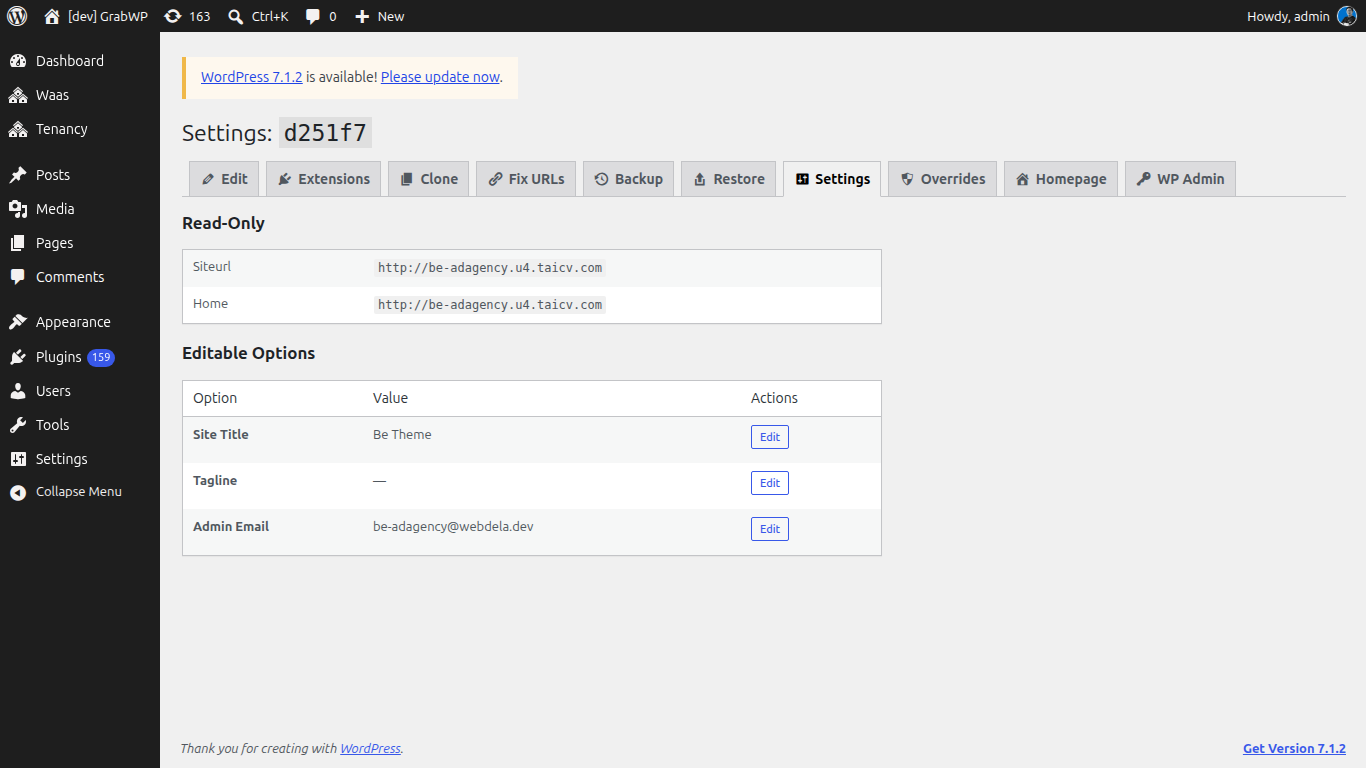Click the Plugins 159 update count badge
Screen dimensions: 1366x768
(101, 357)
